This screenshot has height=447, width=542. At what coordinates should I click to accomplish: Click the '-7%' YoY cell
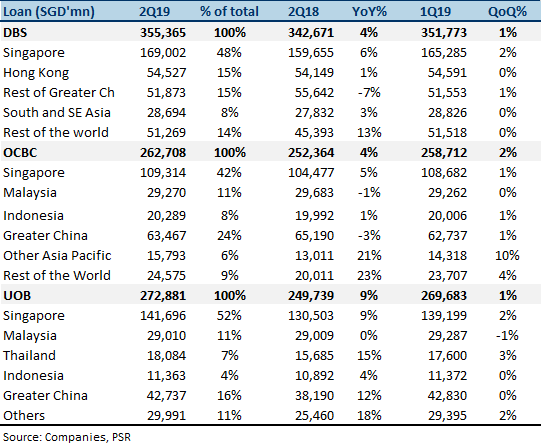(x=369, y=93)
